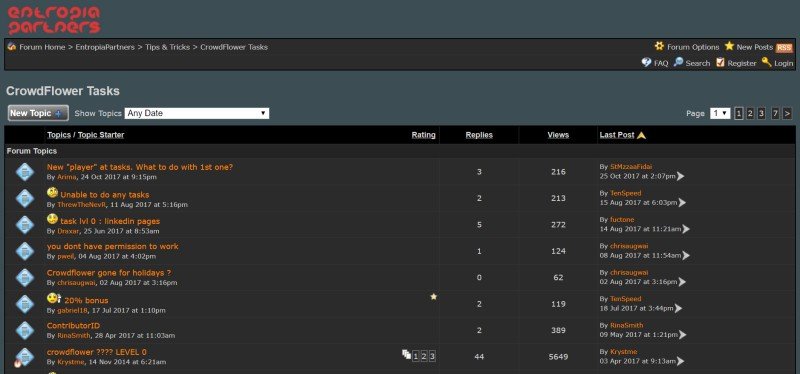
Task: Open EntropiaPartners breadcrumb link
Action: point(105,47)
